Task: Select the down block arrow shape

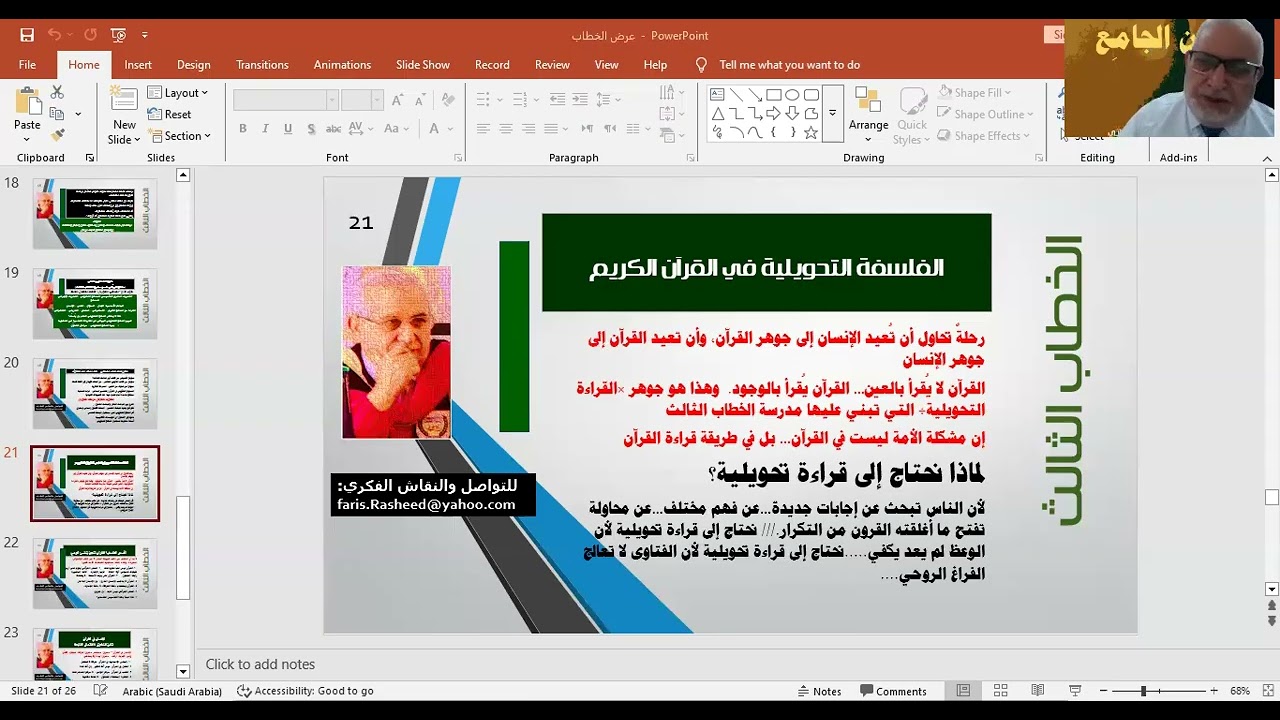Action: [x=792, y=114]
